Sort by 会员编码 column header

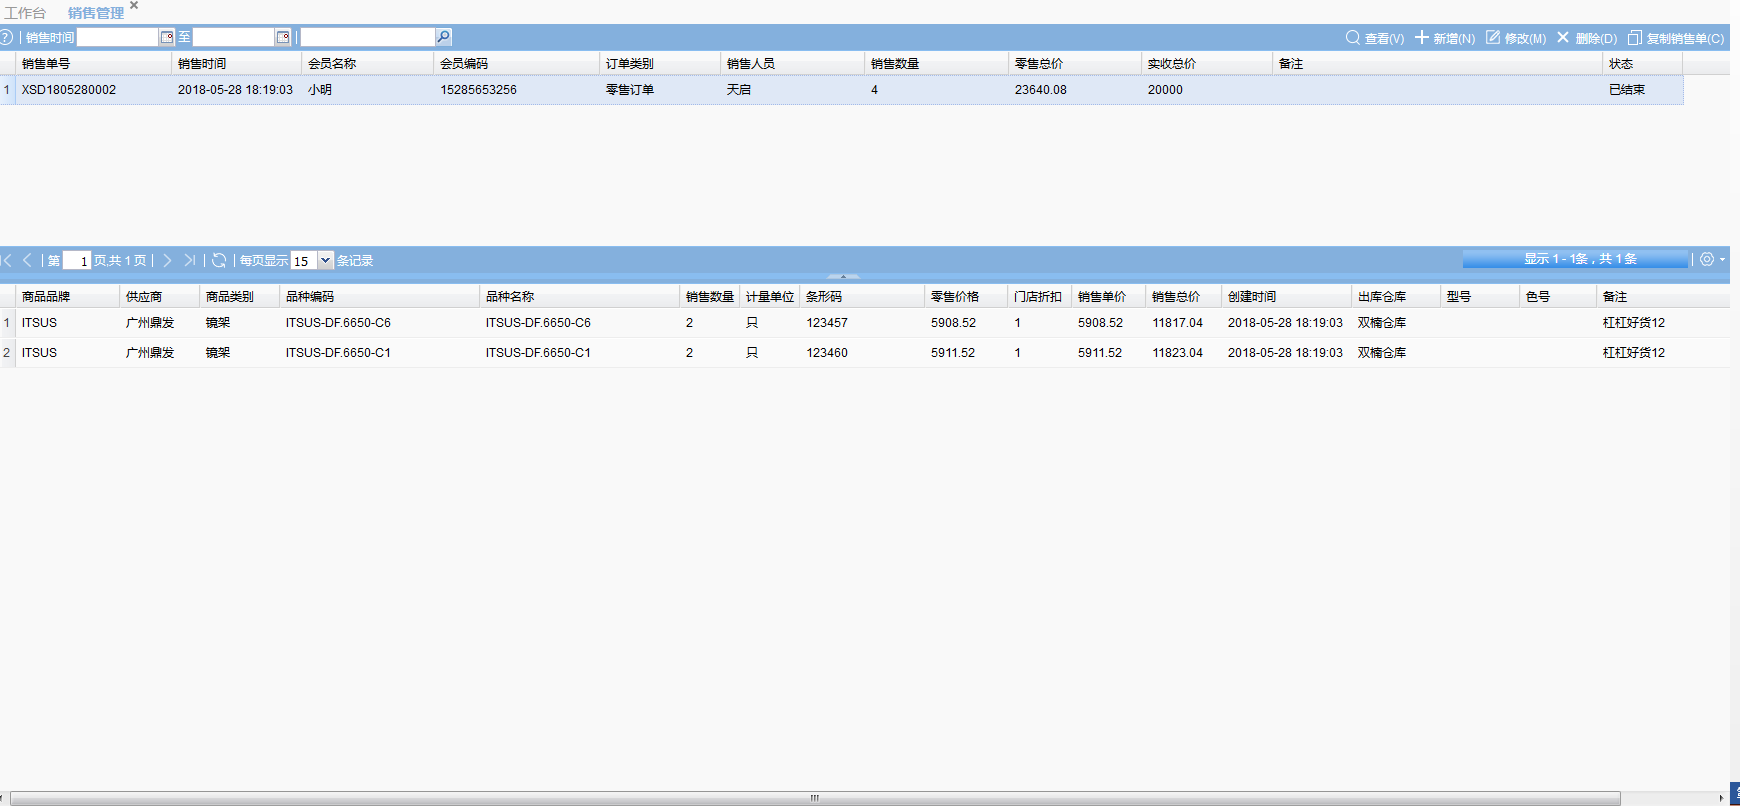[x=517, y=63]
